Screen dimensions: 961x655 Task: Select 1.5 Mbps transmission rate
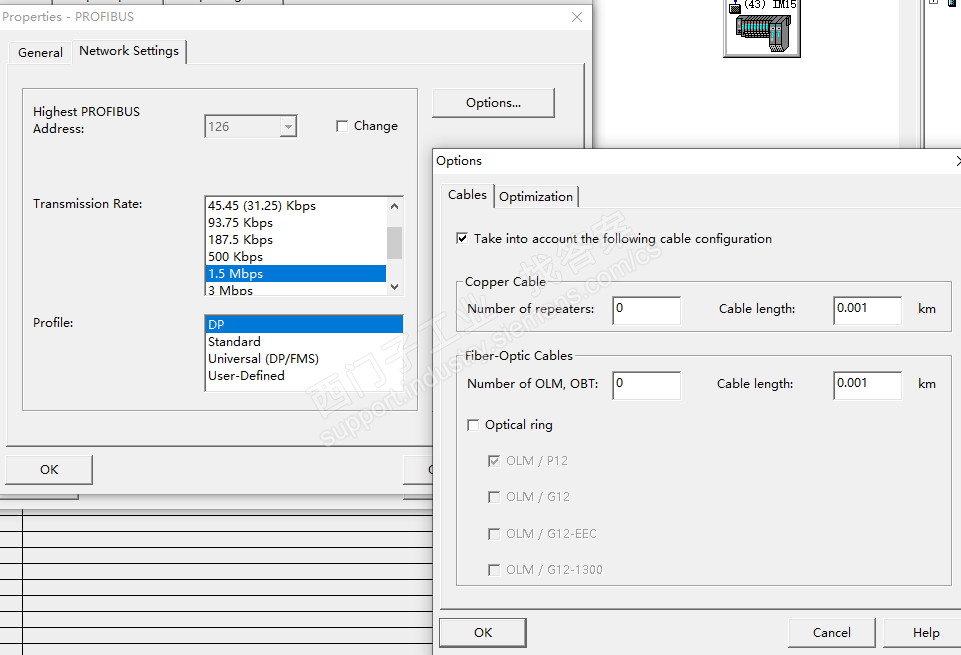coord(296,274)
